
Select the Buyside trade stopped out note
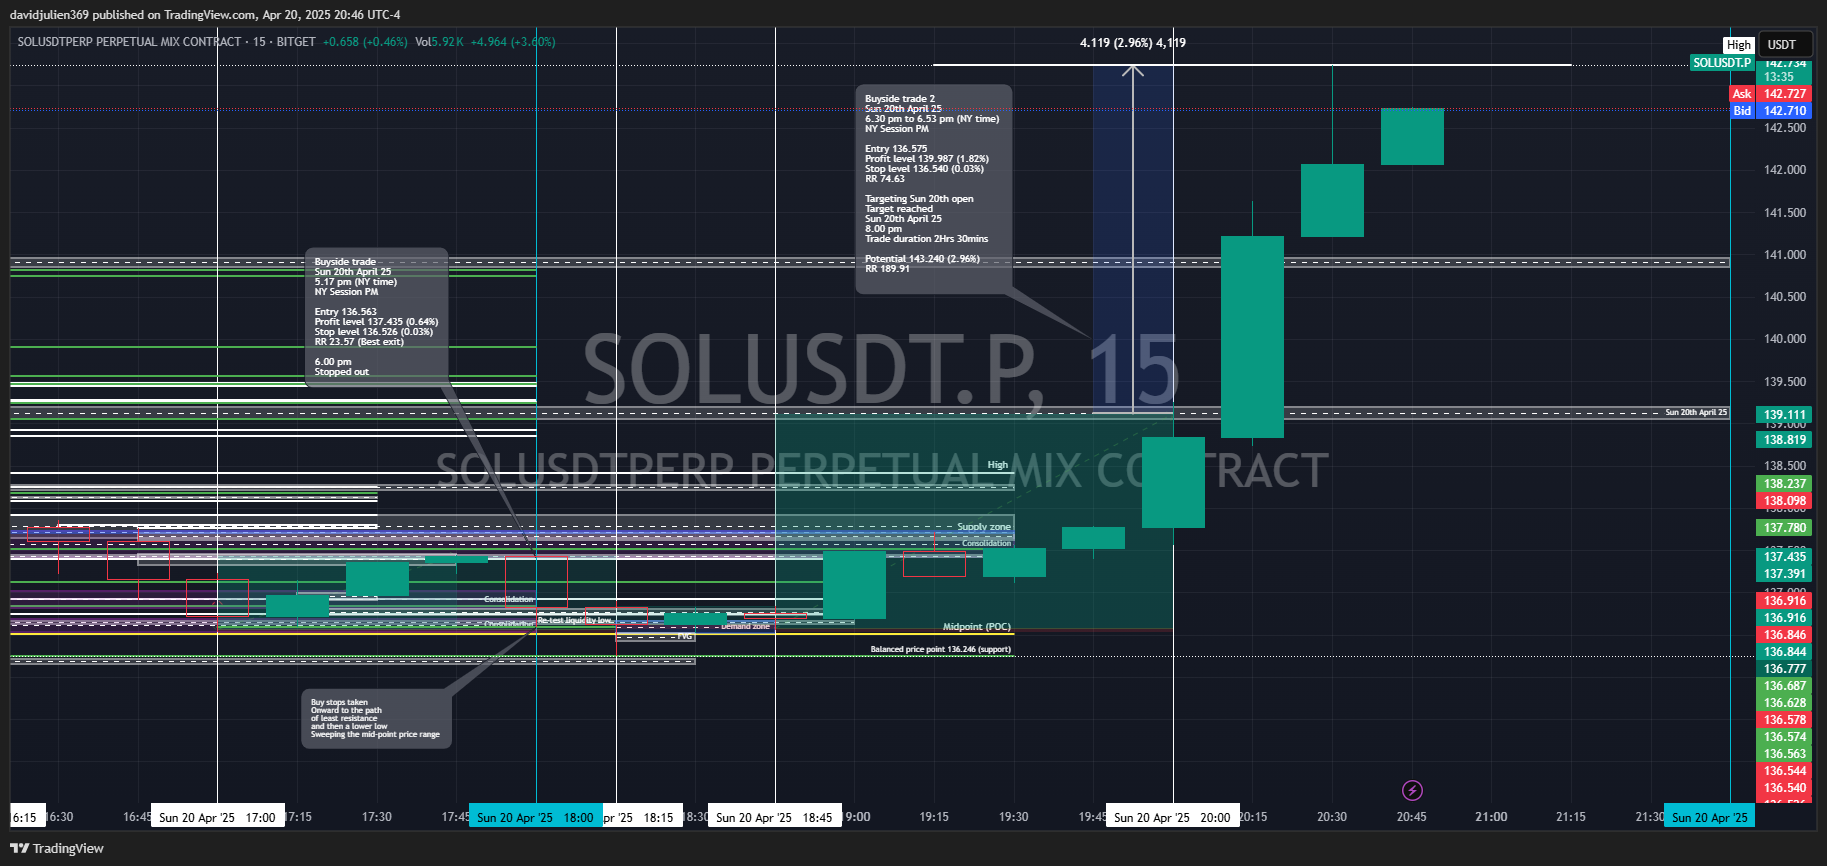[x=377, y=317]
